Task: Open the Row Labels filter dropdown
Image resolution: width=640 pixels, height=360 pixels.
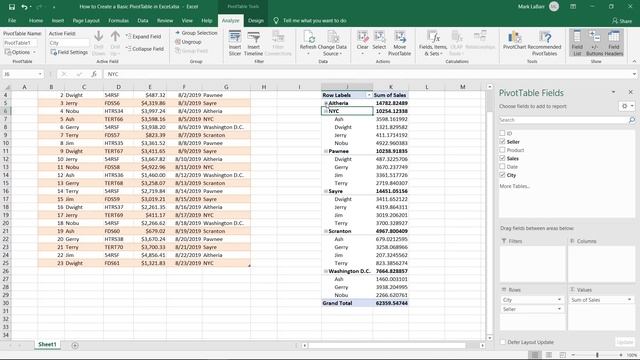Action: (x=369, y=95)
